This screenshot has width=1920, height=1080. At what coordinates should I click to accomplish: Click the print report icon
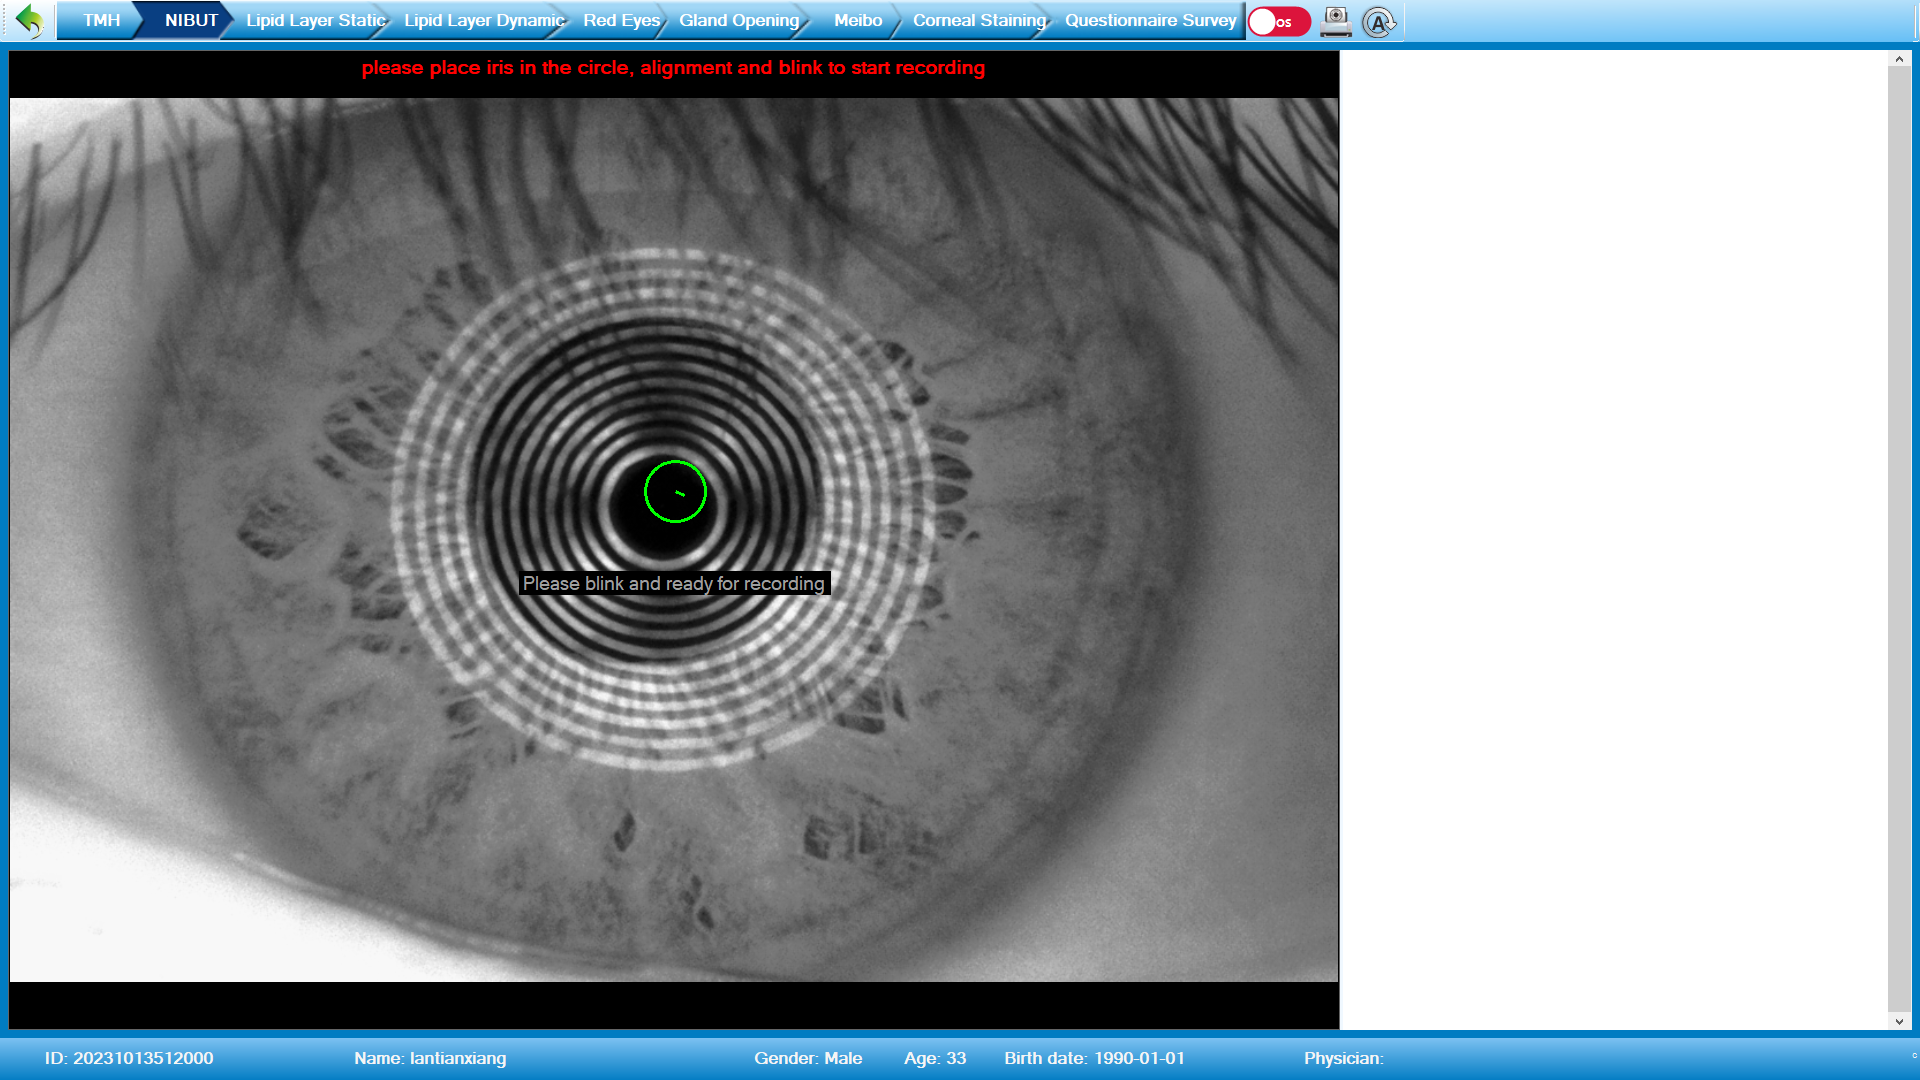[x=1337, y=21]
